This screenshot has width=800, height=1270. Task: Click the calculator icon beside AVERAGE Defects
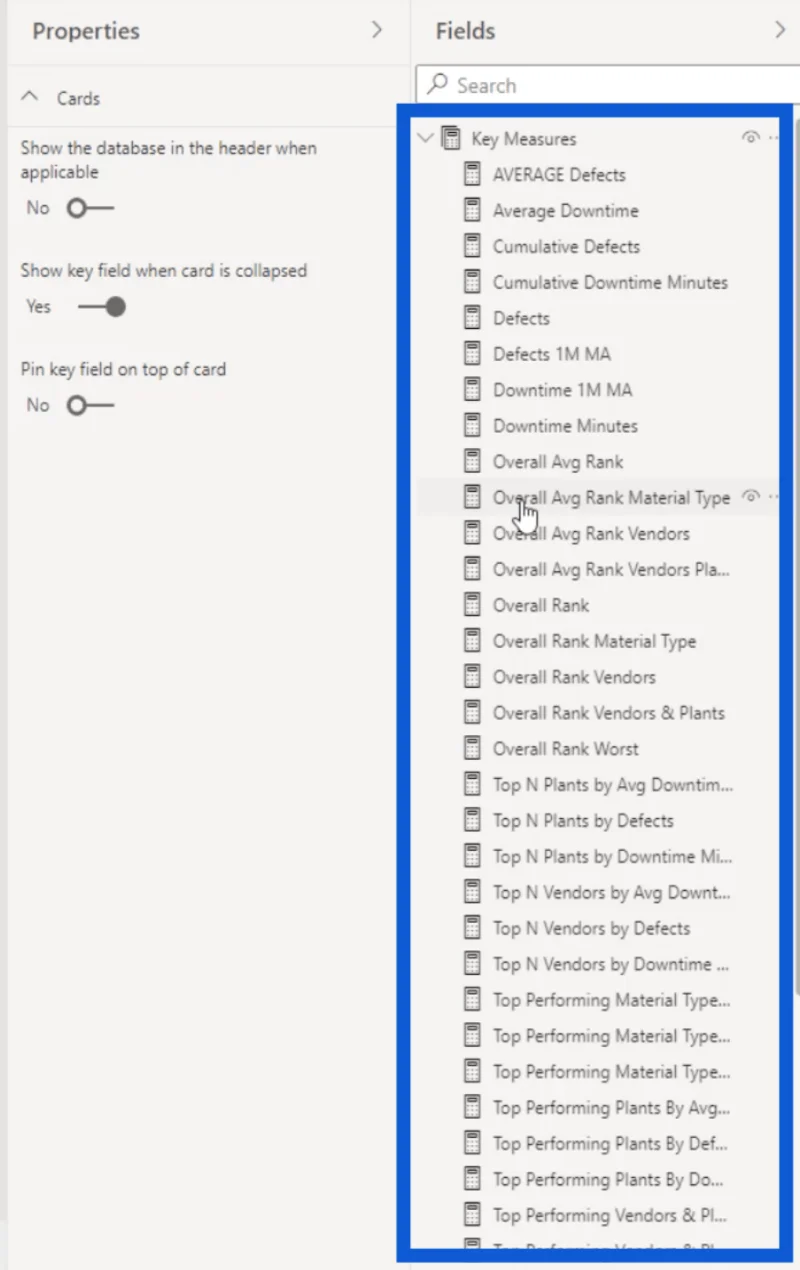pos(473,174)
